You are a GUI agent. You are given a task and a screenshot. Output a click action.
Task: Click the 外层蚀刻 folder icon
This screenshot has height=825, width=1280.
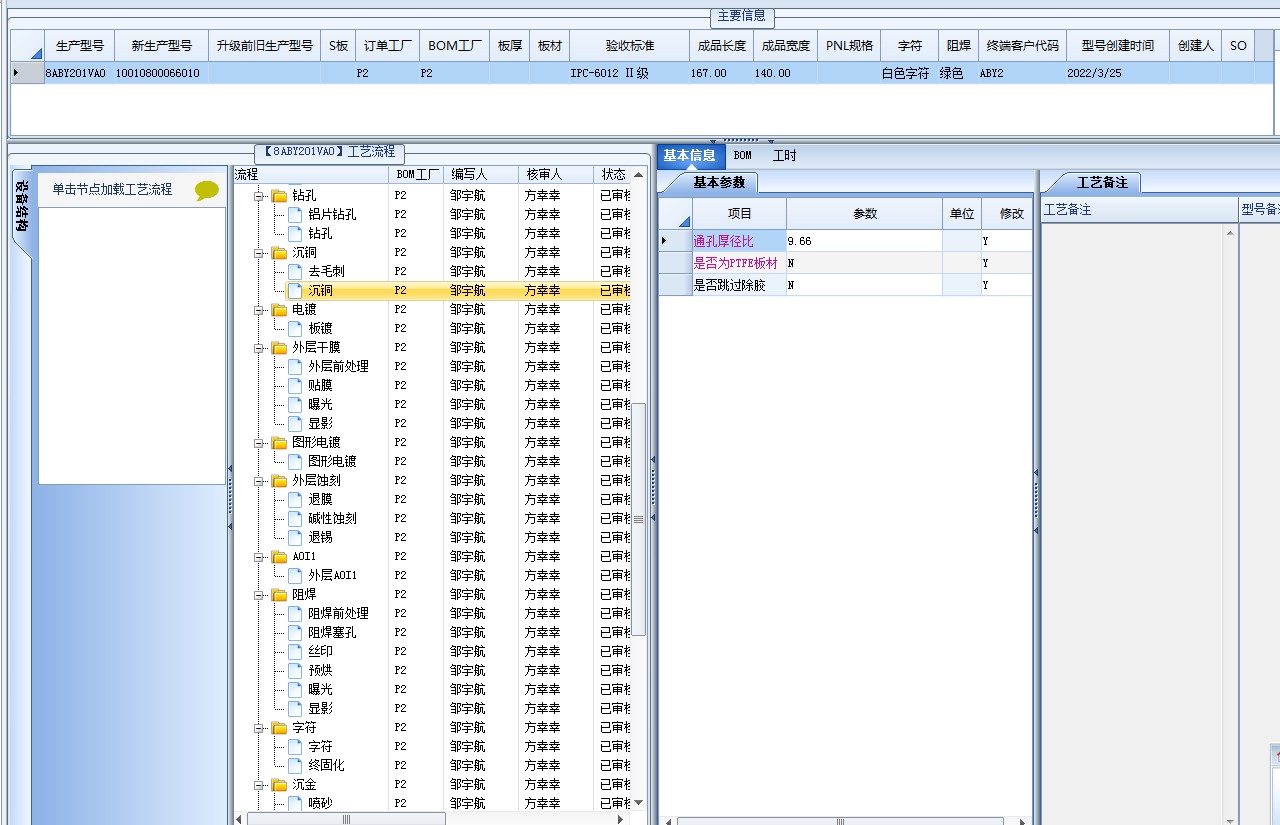point(279,480)
